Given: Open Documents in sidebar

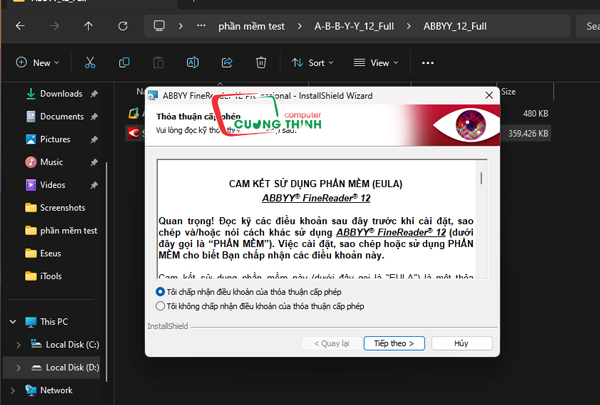Looking at the screenshot, I should click(x=61, y=116).
